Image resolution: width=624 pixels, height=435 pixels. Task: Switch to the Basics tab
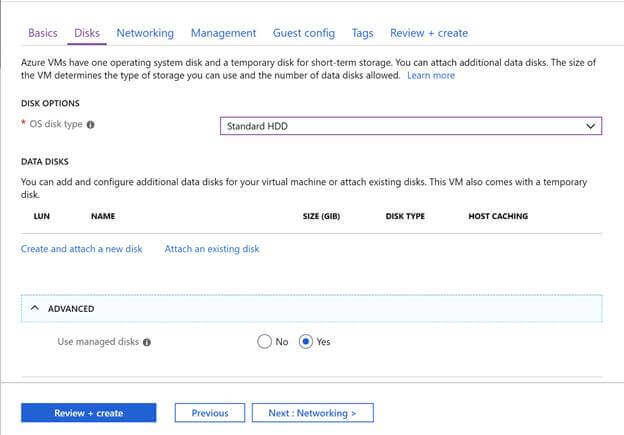[x=43, y=33]
